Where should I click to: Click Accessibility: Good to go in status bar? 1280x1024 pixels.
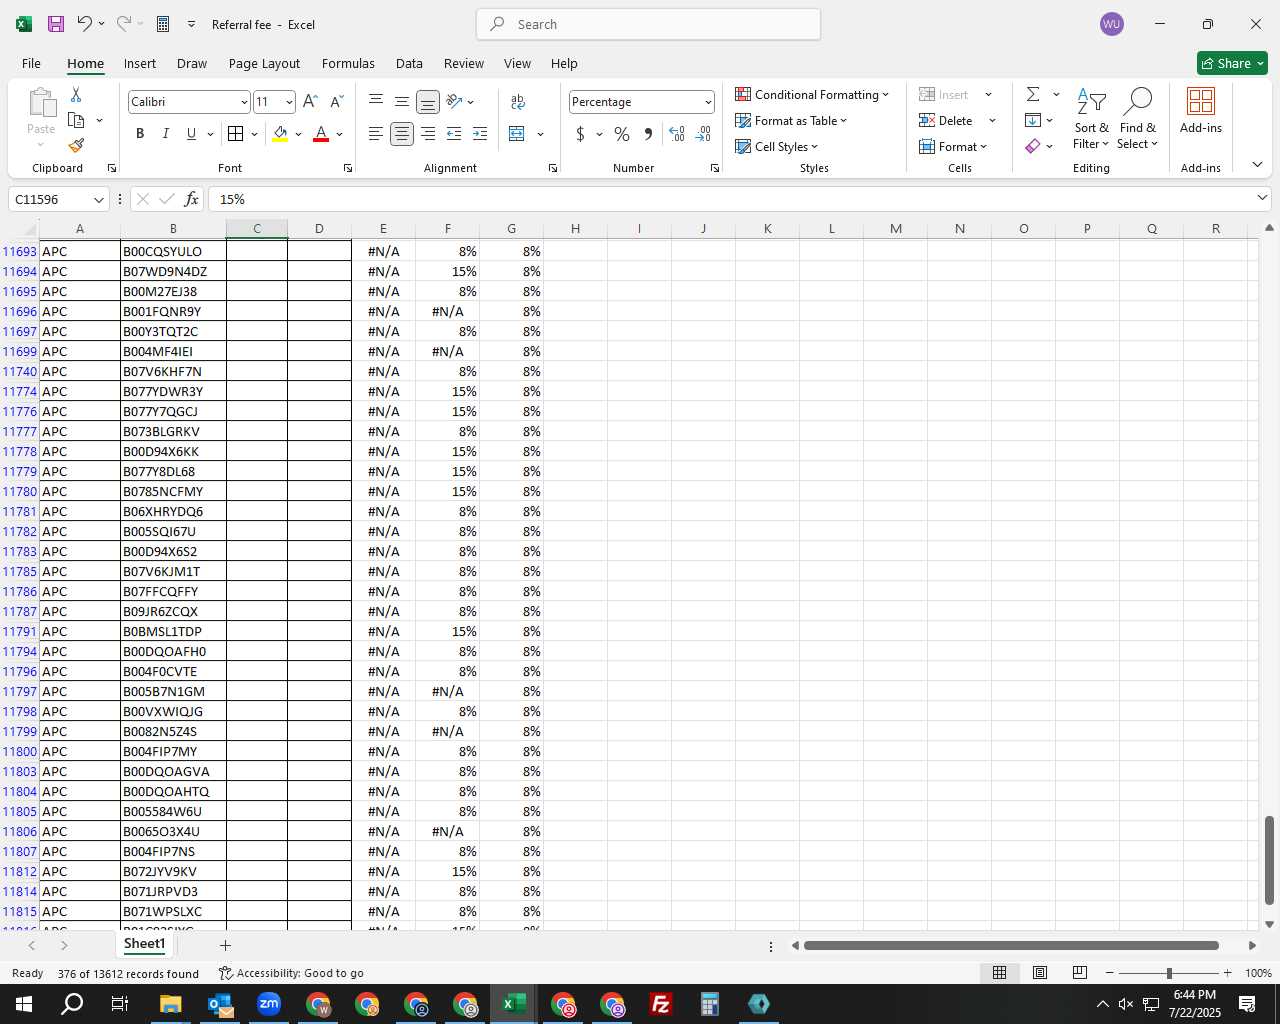pyautogui.click(x=291, y=973)
